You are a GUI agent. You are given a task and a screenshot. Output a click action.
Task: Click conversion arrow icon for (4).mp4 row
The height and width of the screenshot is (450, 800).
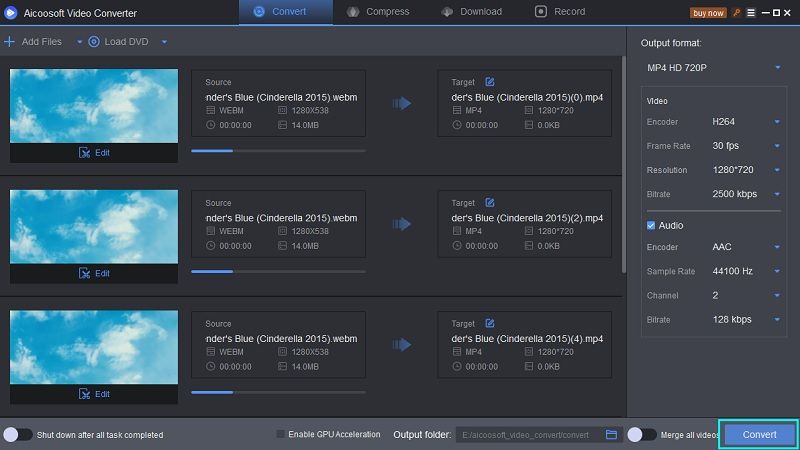(402, 345)
